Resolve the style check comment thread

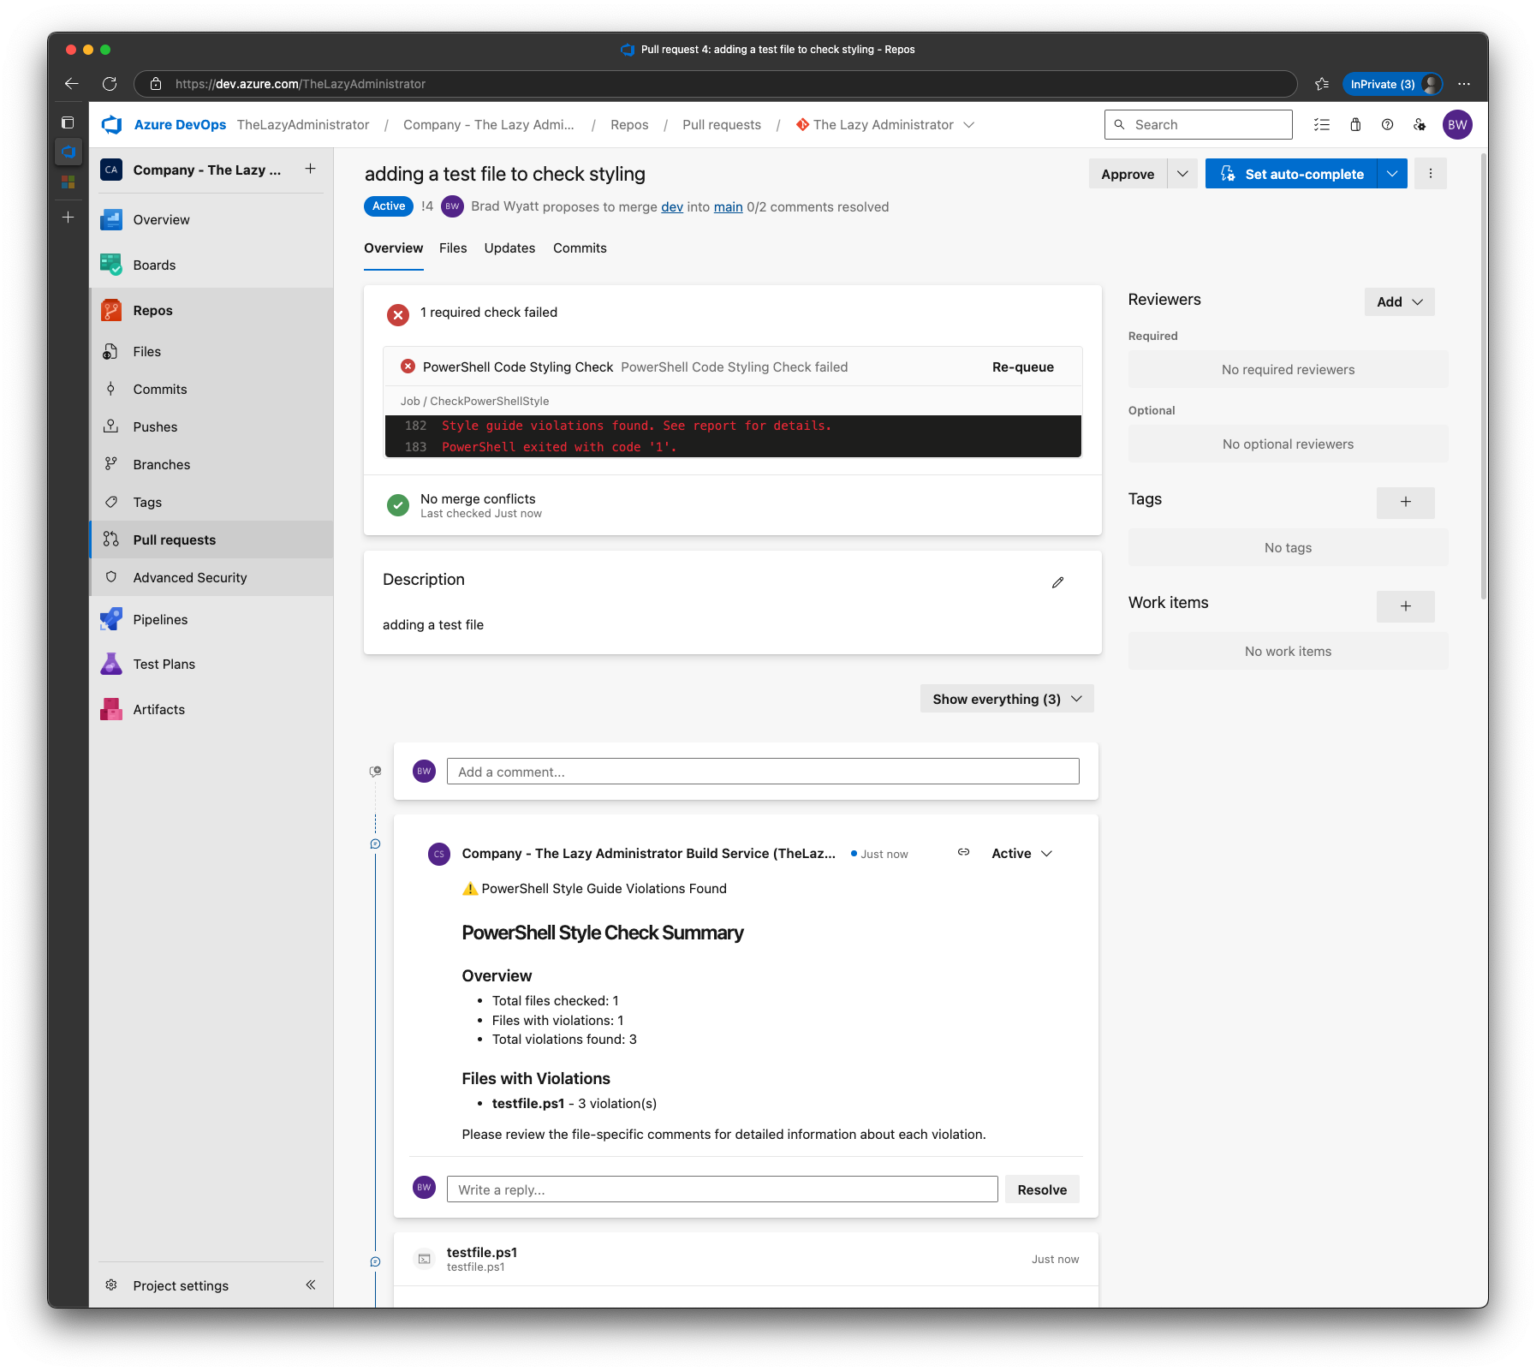click(x=1042, y=1190)
